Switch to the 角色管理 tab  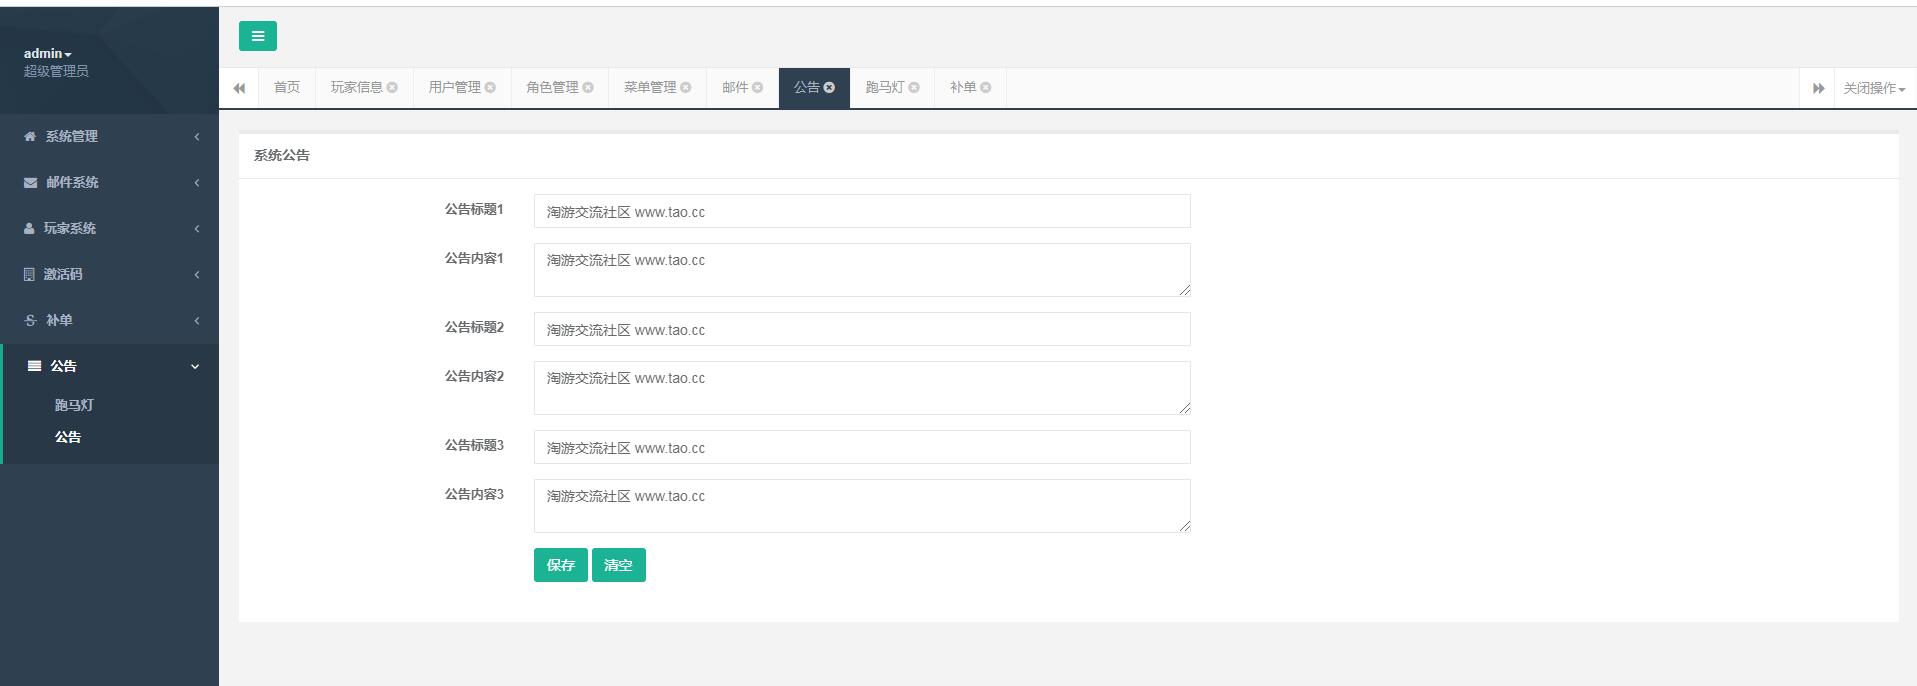(552, 88)
